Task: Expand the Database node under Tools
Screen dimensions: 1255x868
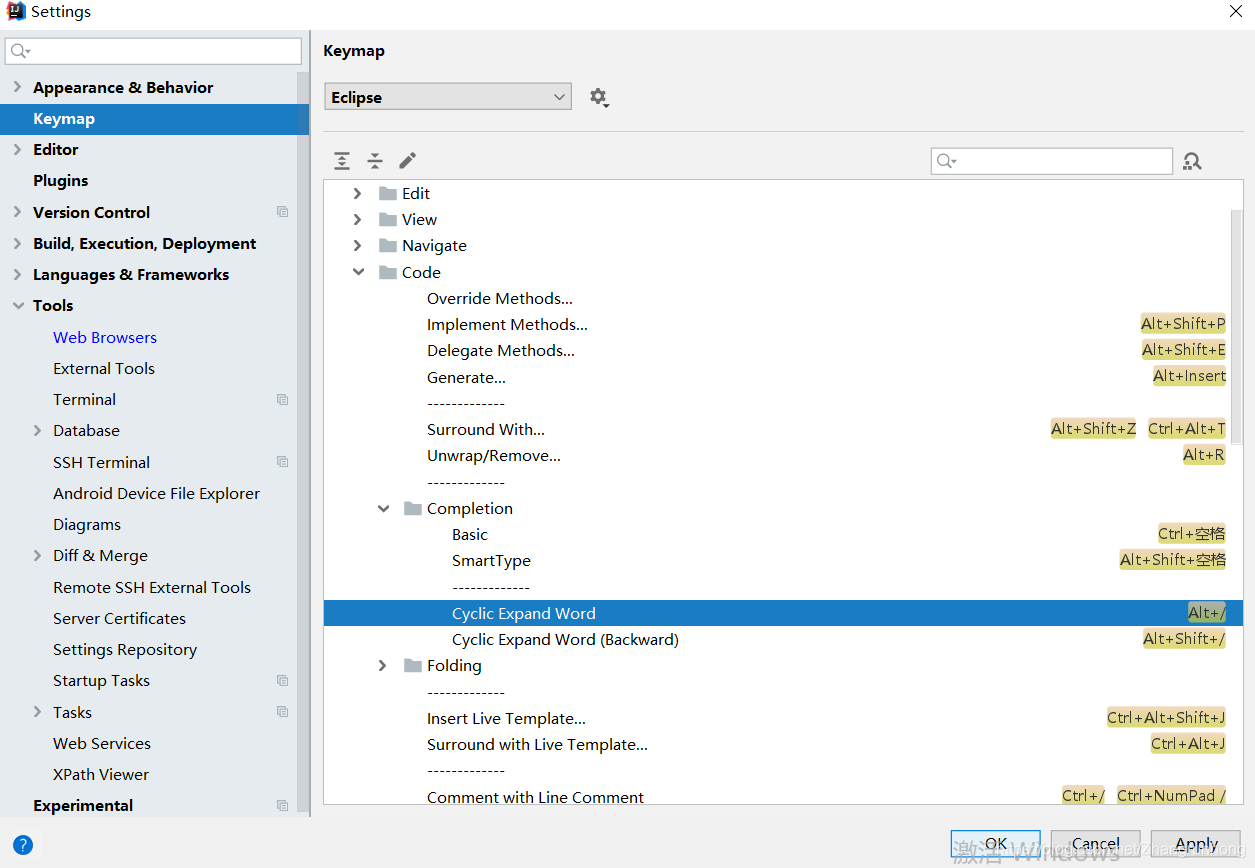Action: [x=37, y=430]
